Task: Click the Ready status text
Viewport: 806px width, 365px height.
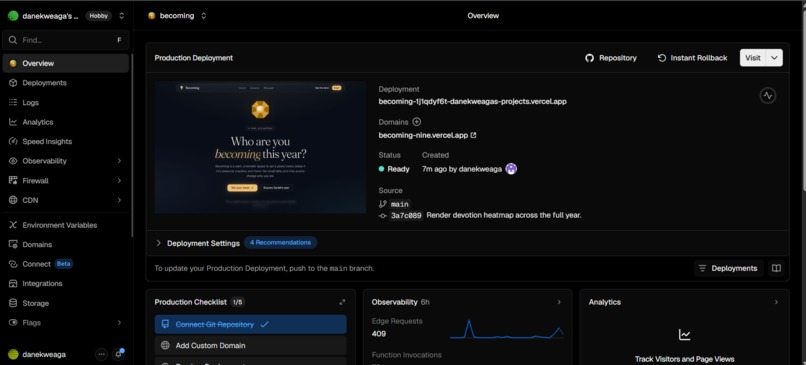Action: [398, 169]
